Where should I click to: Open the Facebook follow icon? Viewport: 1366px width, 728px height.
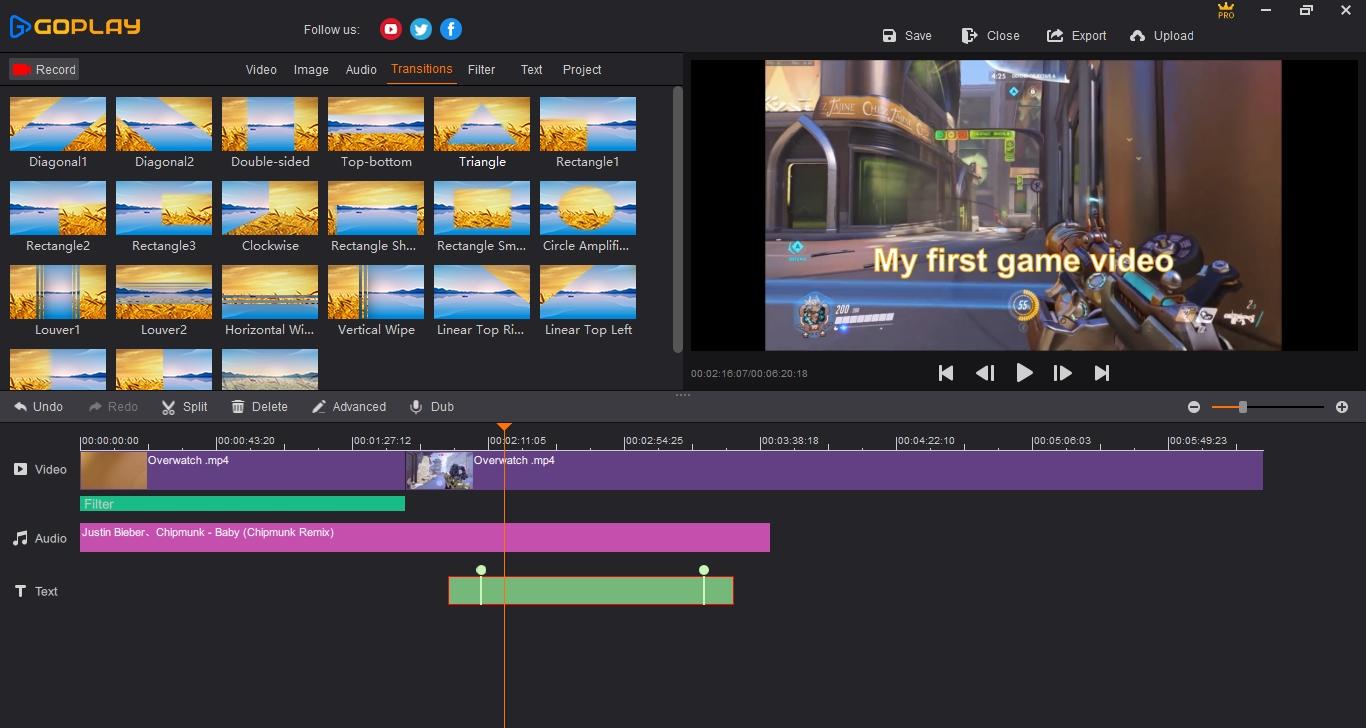(451, 29)
